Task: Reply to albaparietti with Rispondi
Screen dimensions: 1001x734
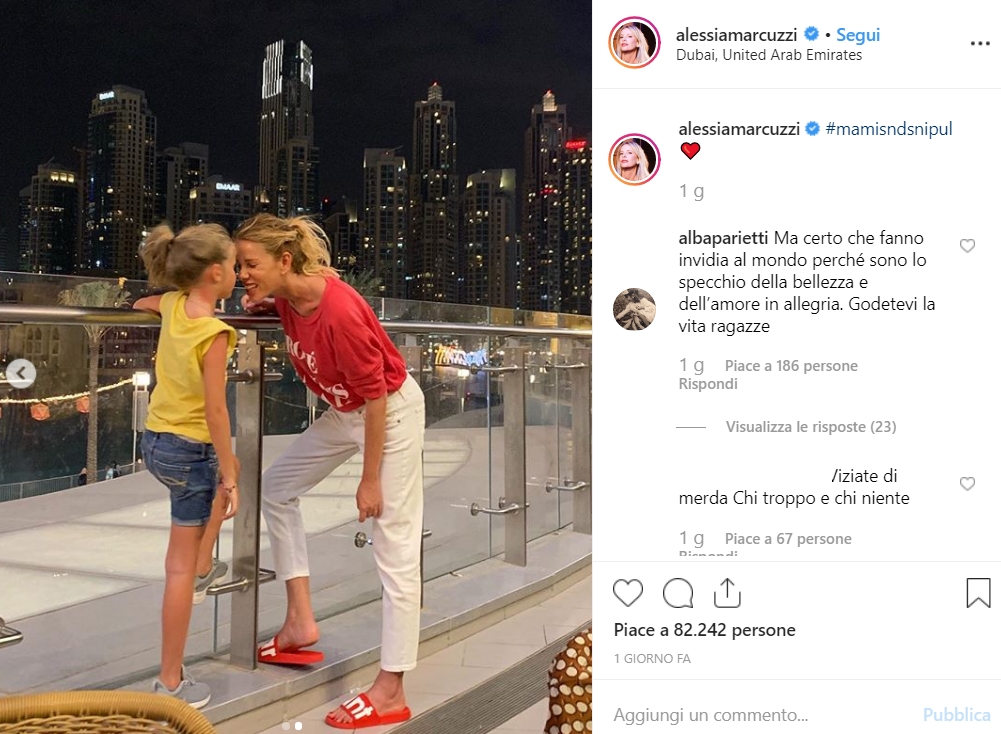Action: 708,384
